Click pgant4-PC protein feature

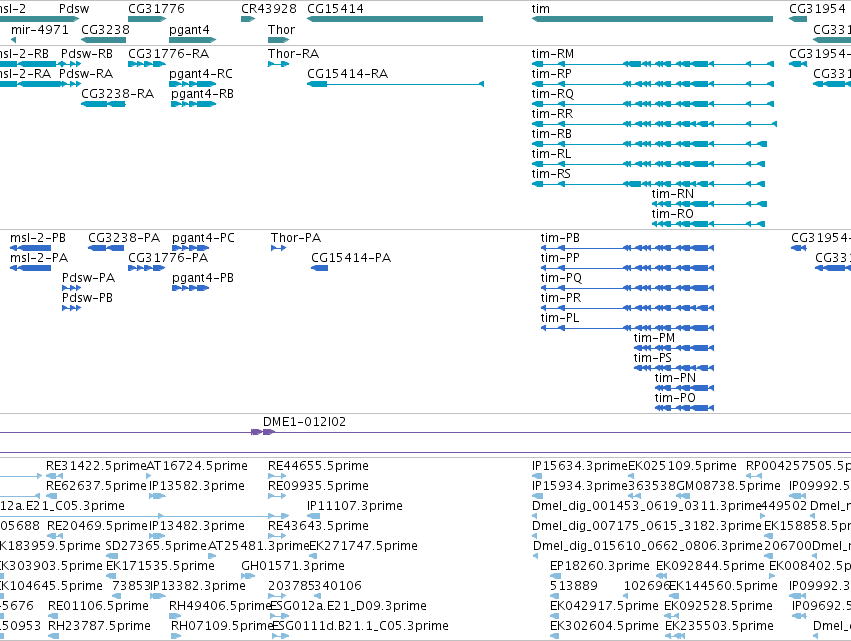click(190, 248)
